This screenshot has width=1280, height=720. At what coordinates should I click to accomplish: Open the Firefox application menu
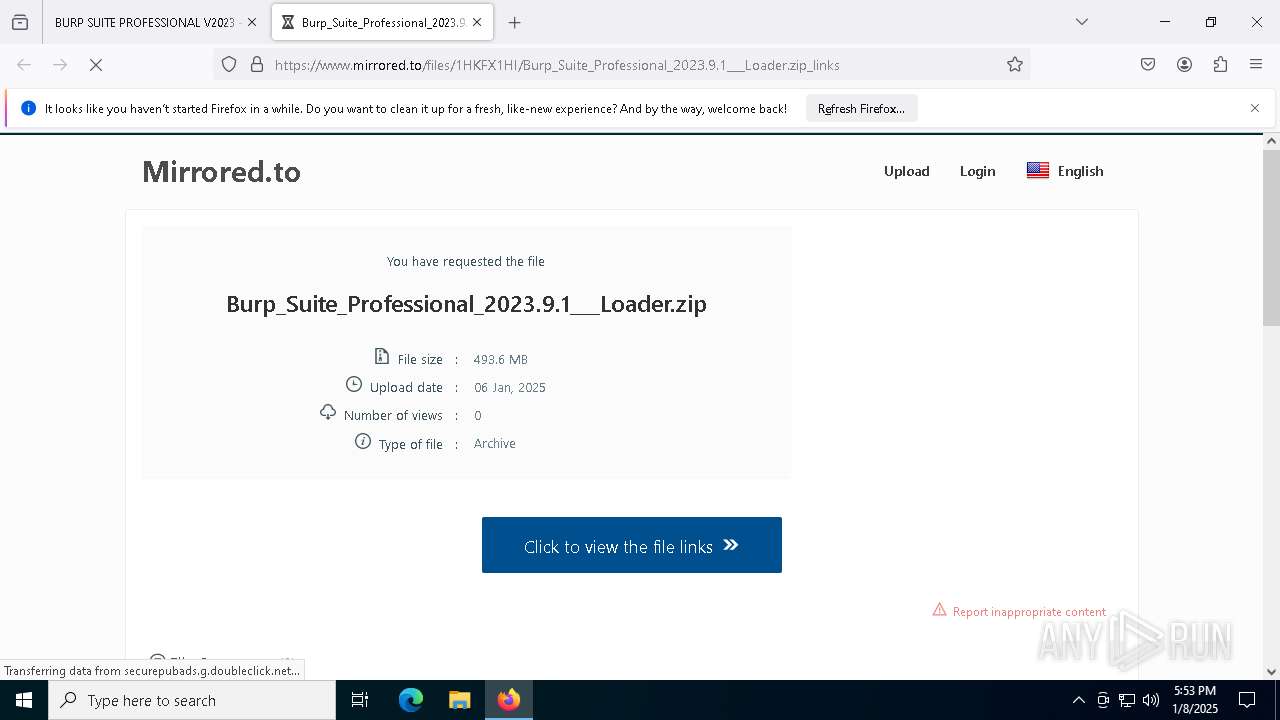tap(1256, 65)
